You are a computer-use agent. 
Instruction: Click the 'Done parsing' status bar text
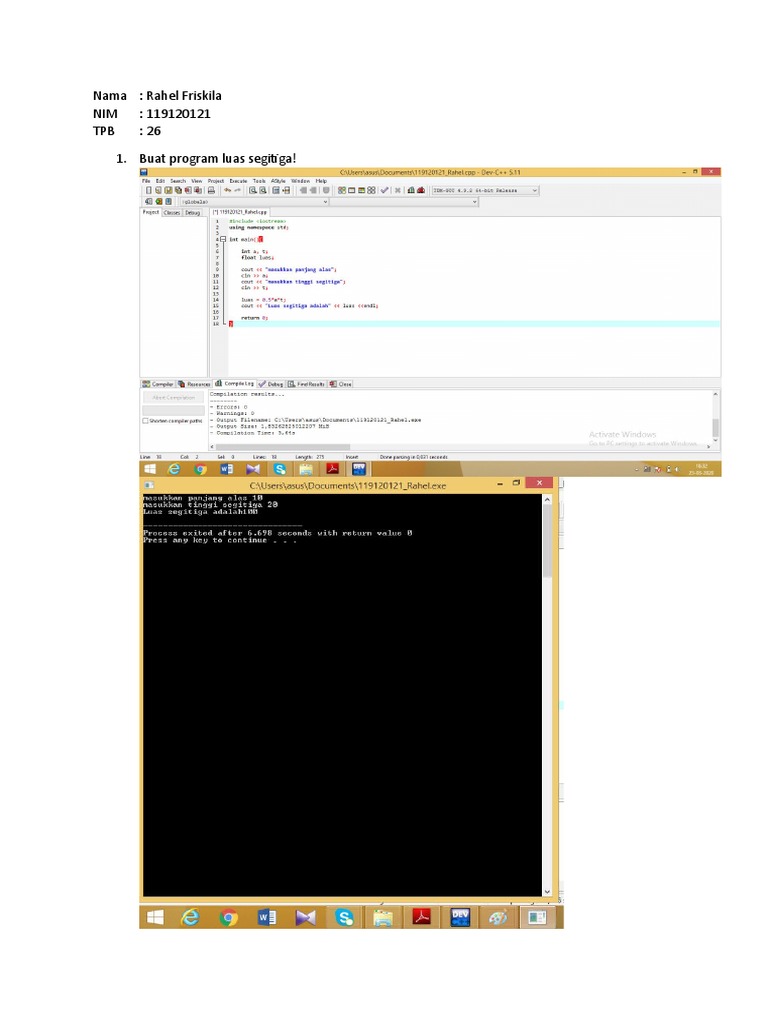point(414,457)
